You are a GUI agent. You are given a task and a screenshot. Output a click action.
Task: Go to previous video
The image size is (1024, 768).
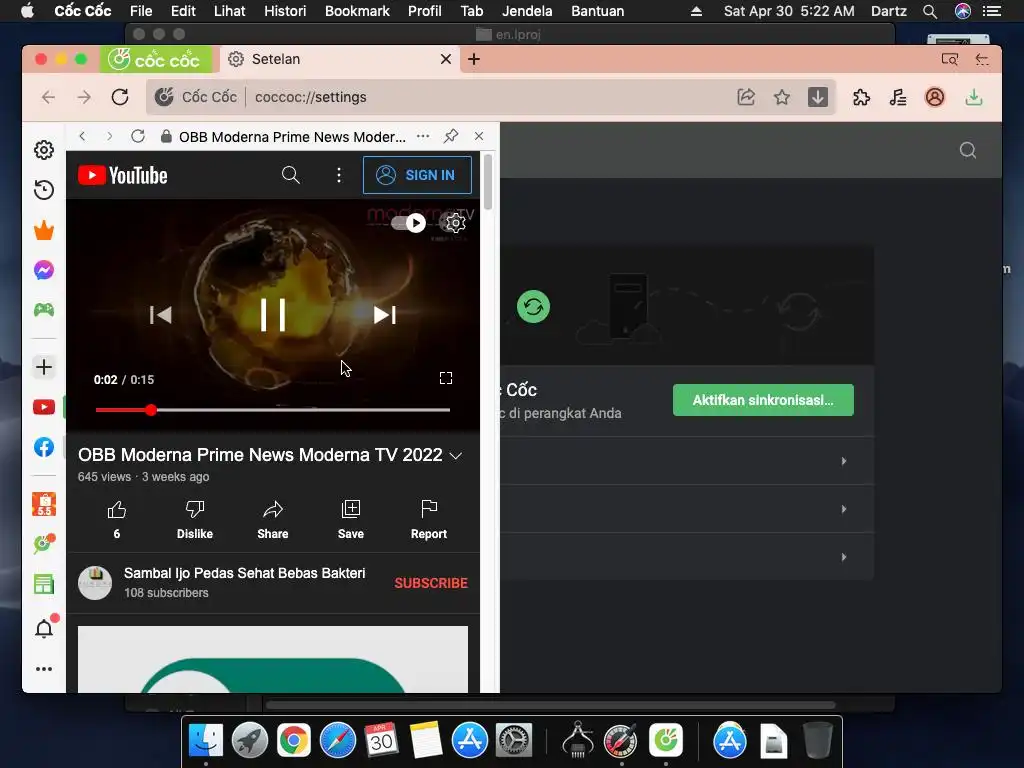[161, 315]
